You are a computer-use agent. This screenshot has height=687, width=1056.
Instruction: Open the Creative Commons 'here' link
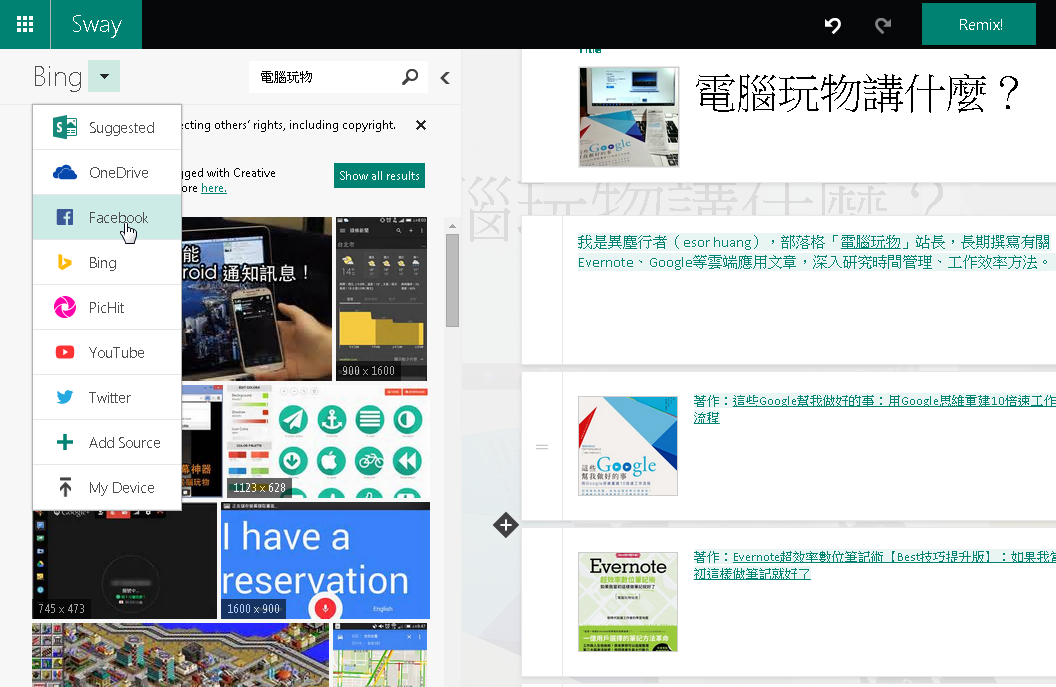213,188
